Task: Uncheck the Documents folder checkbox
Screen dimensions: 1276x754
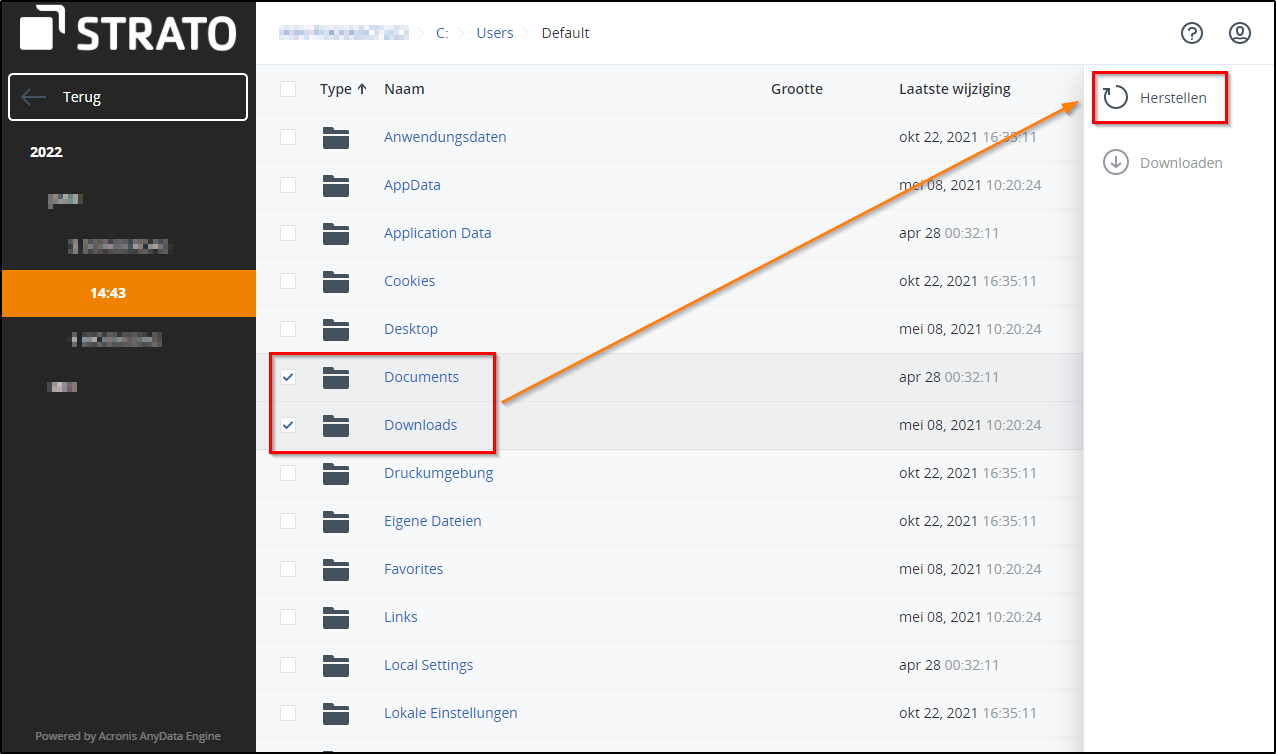Action: (288, 377)
